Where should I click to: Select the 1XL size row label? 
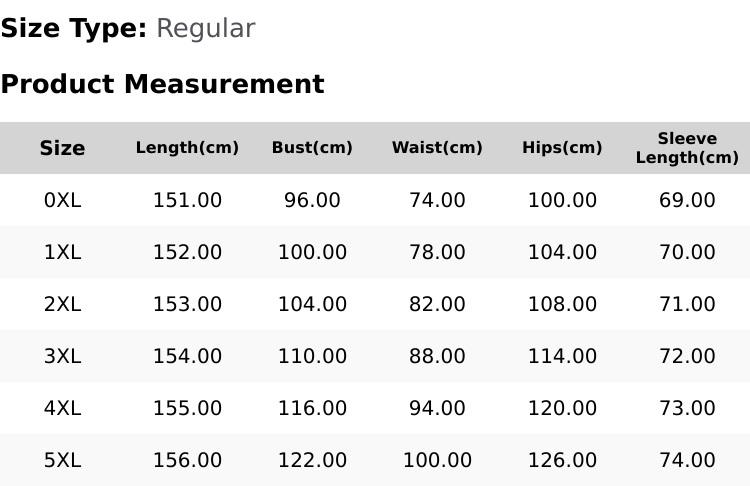click(x=62, y=252)
